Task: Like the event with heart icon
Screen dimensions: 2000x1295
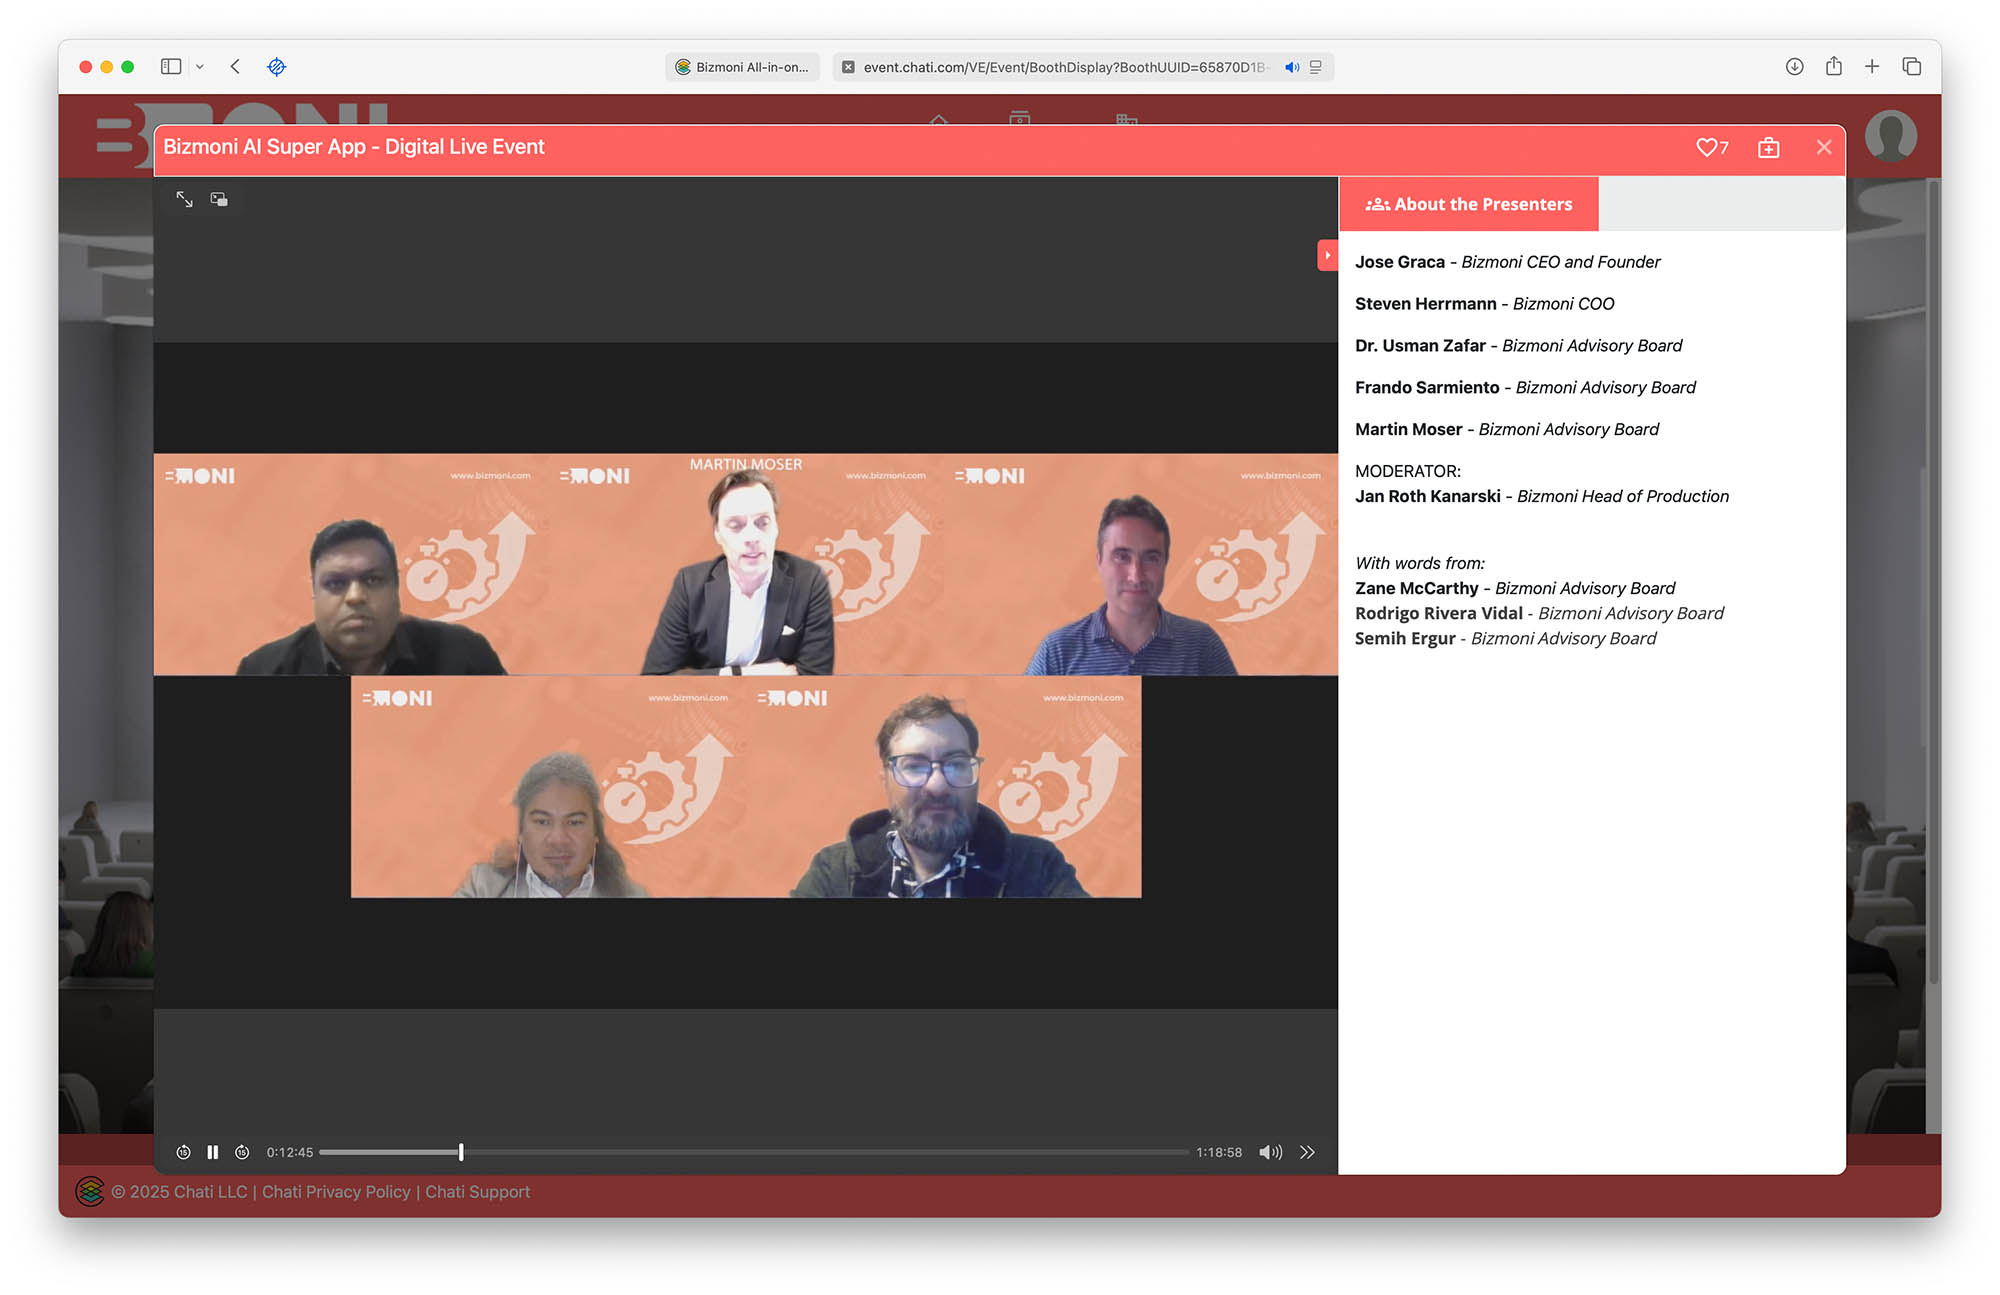Action: tap(1706, 147)
